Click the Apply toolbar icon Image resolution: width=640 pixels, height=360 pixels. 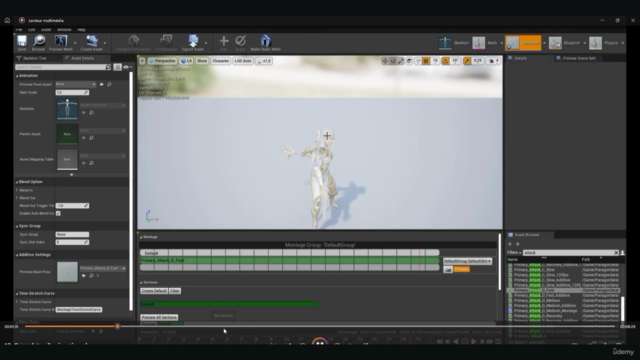(x=240, y=41)
